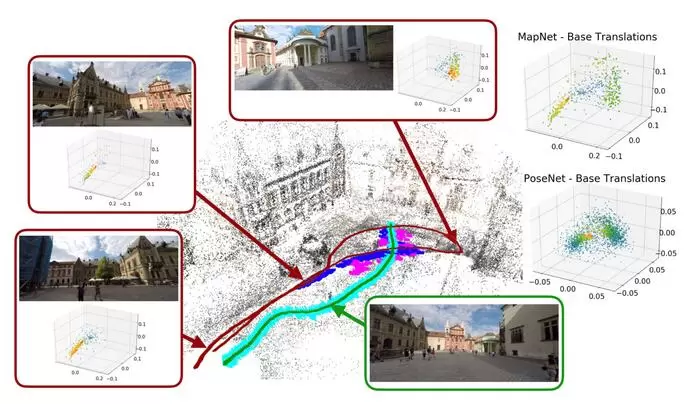The image size is (686, 404).
Task: Select the bottom-left photo with blue glass building
Action: [98, 268]
